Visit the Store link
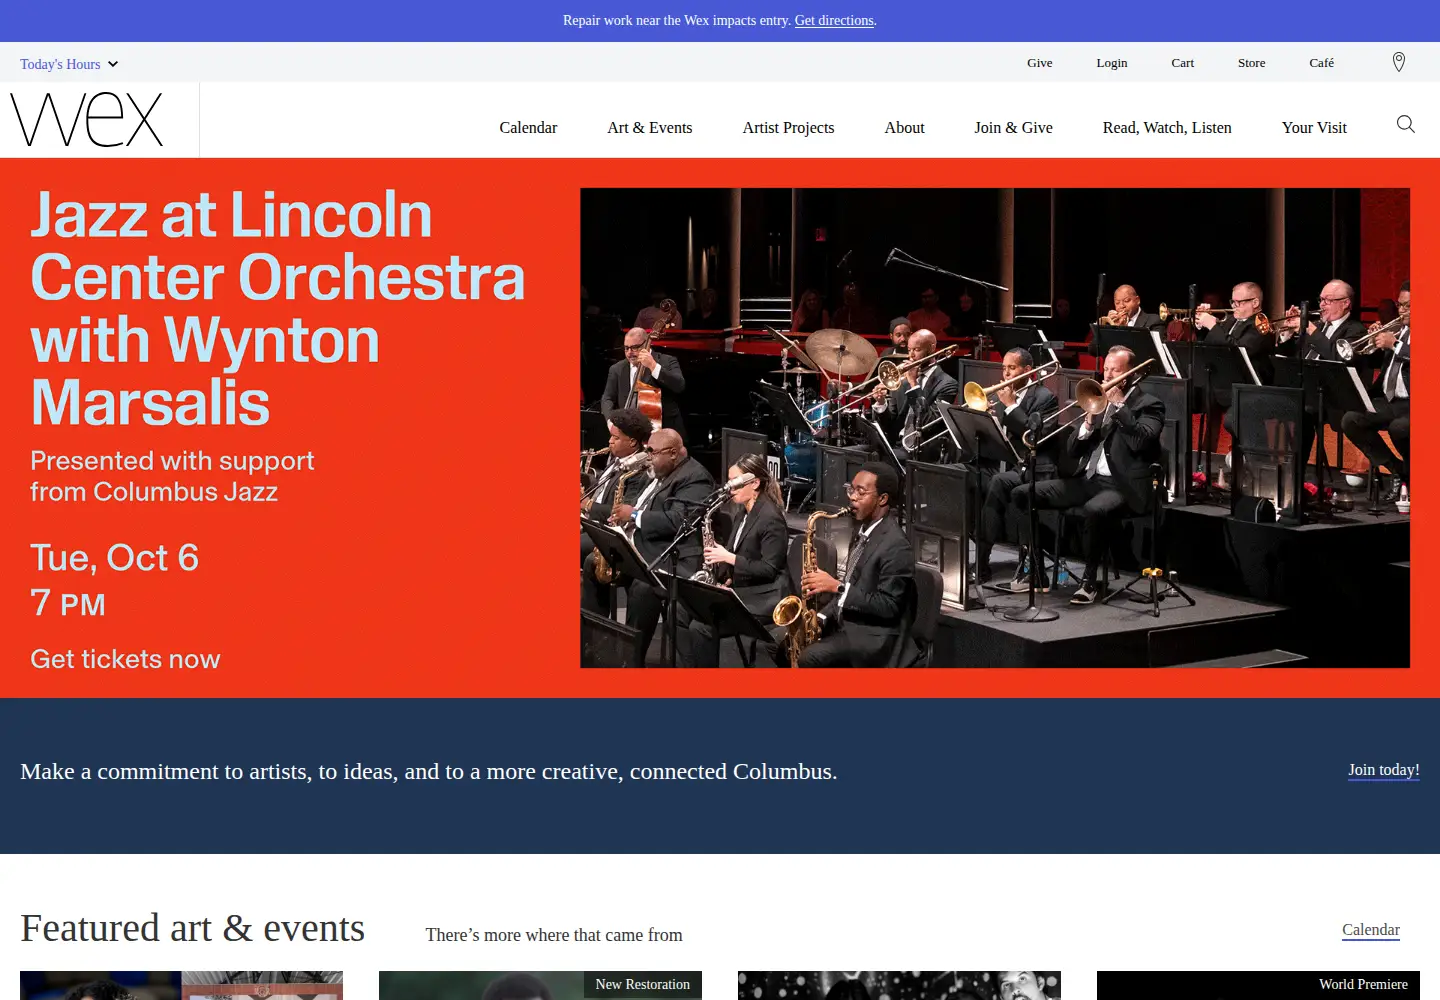Viewport: 1440px width, 1000px height. [x=1251, y=63]
